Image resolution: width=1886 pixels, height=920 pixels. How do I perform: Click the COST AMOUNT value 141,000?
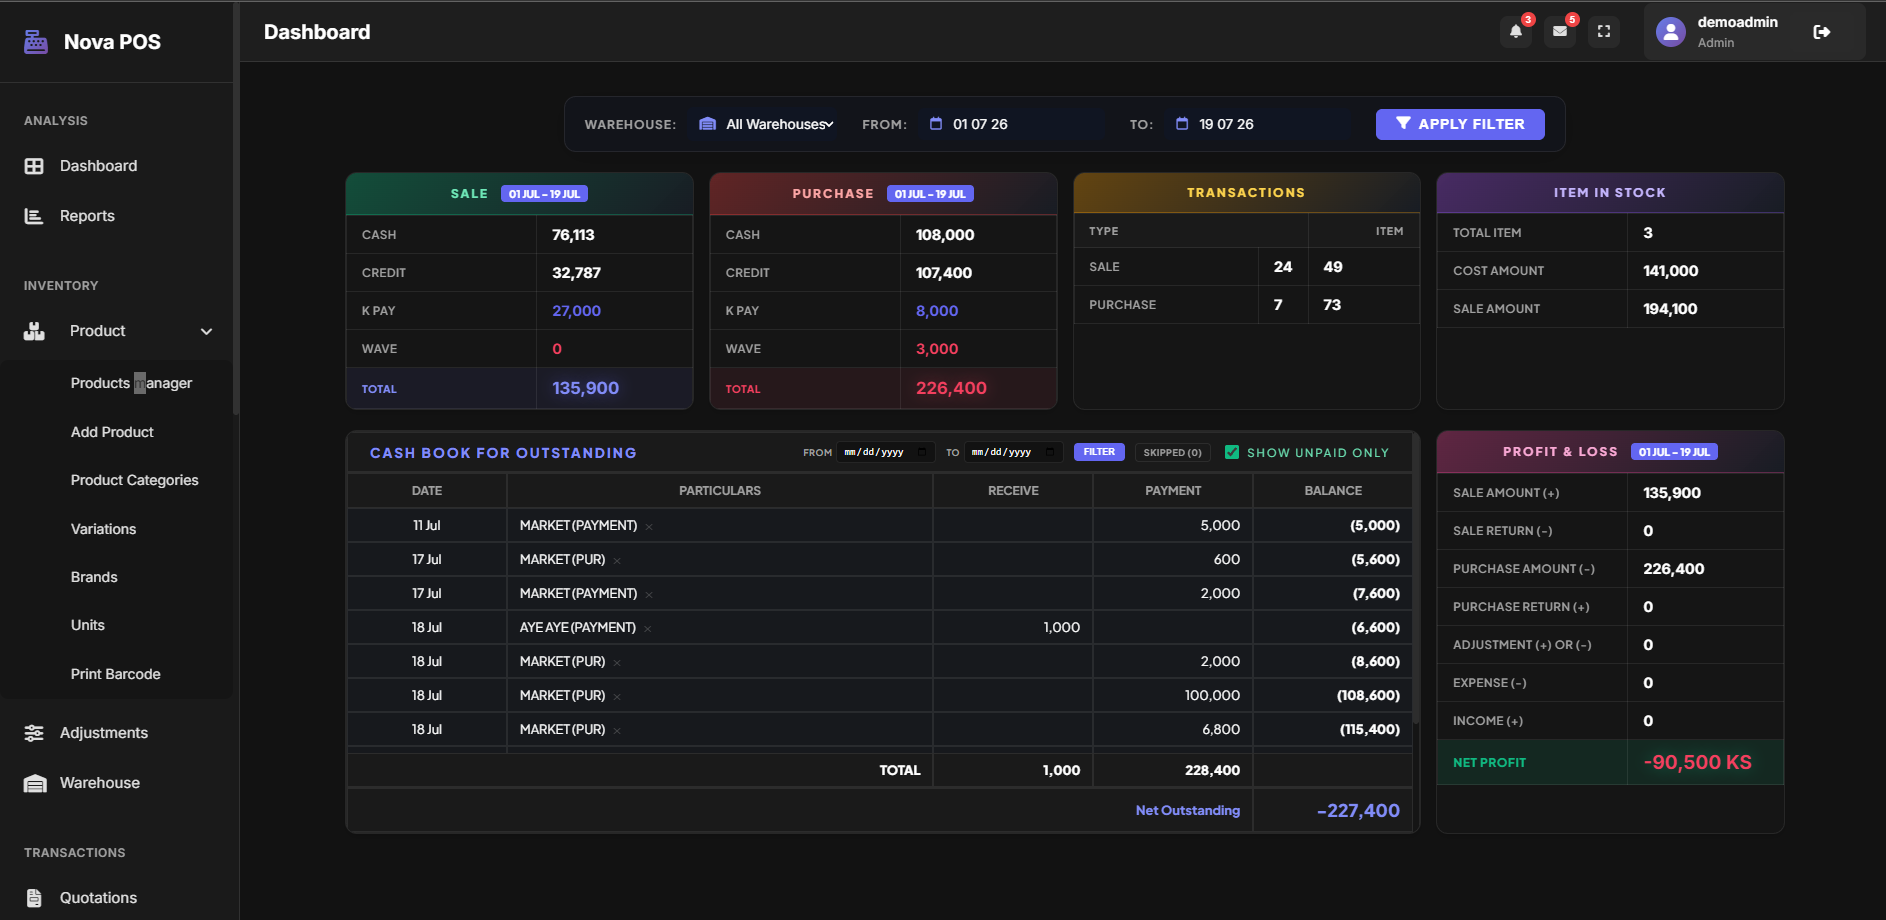click(1670, 271)
